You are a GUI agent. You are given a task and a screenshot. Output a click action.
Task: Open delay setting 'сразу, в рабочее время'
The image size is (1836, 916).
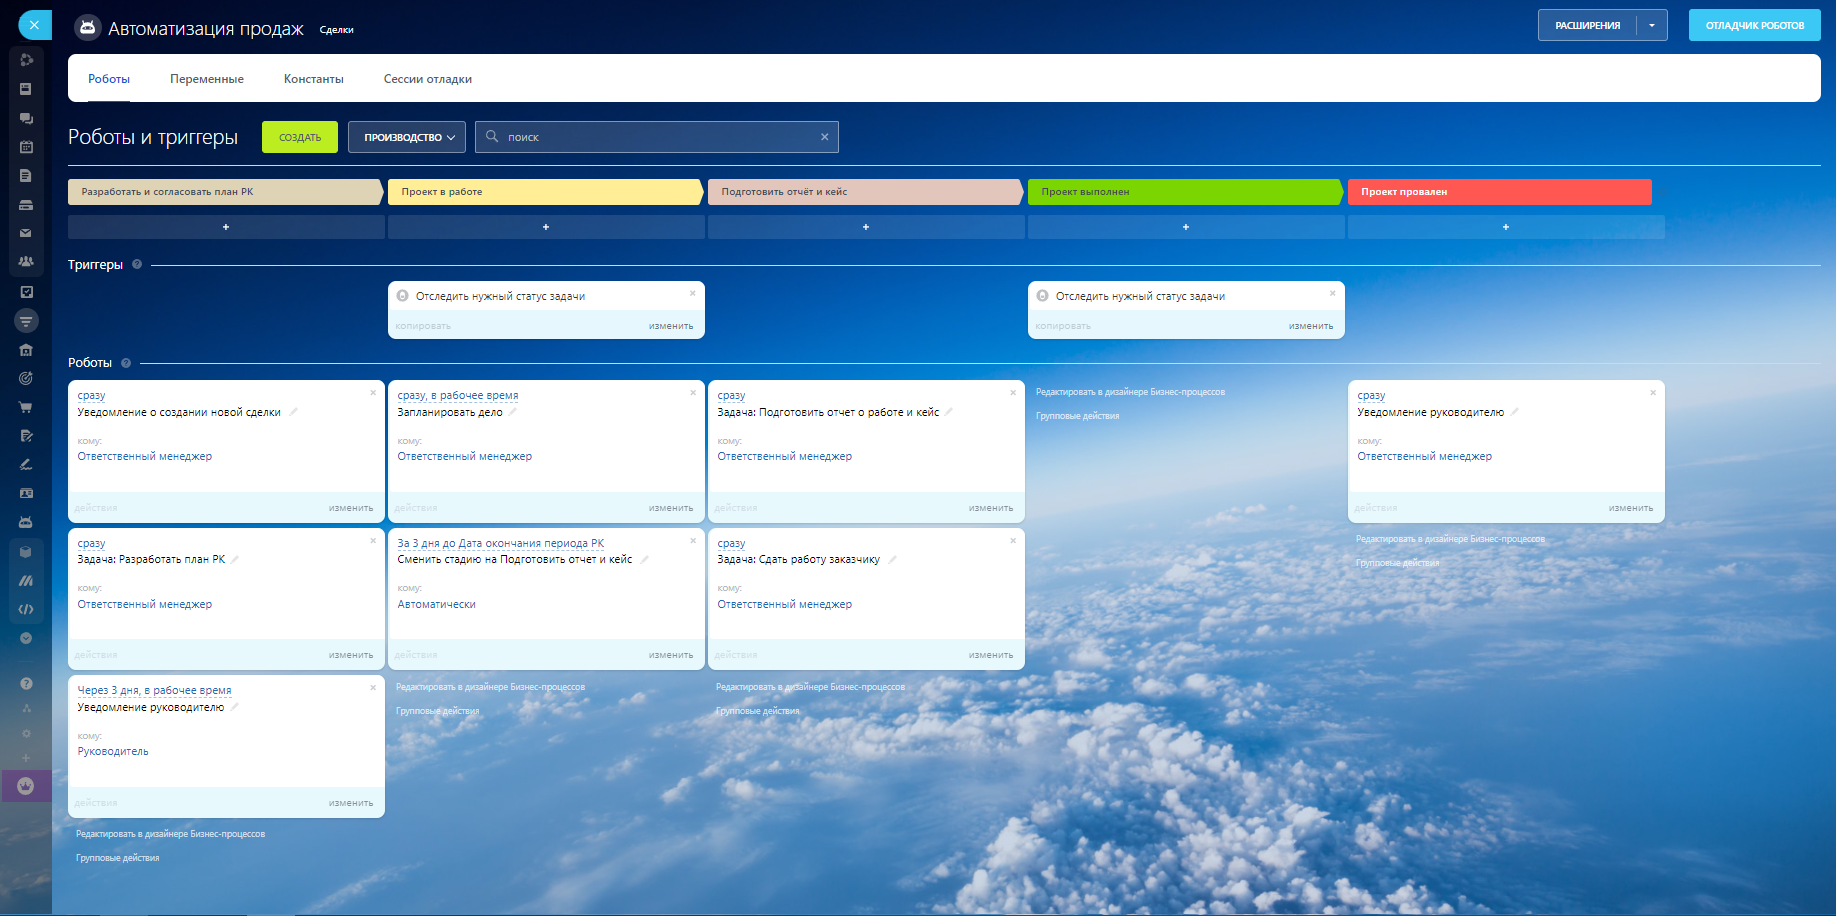click(458, 396)
